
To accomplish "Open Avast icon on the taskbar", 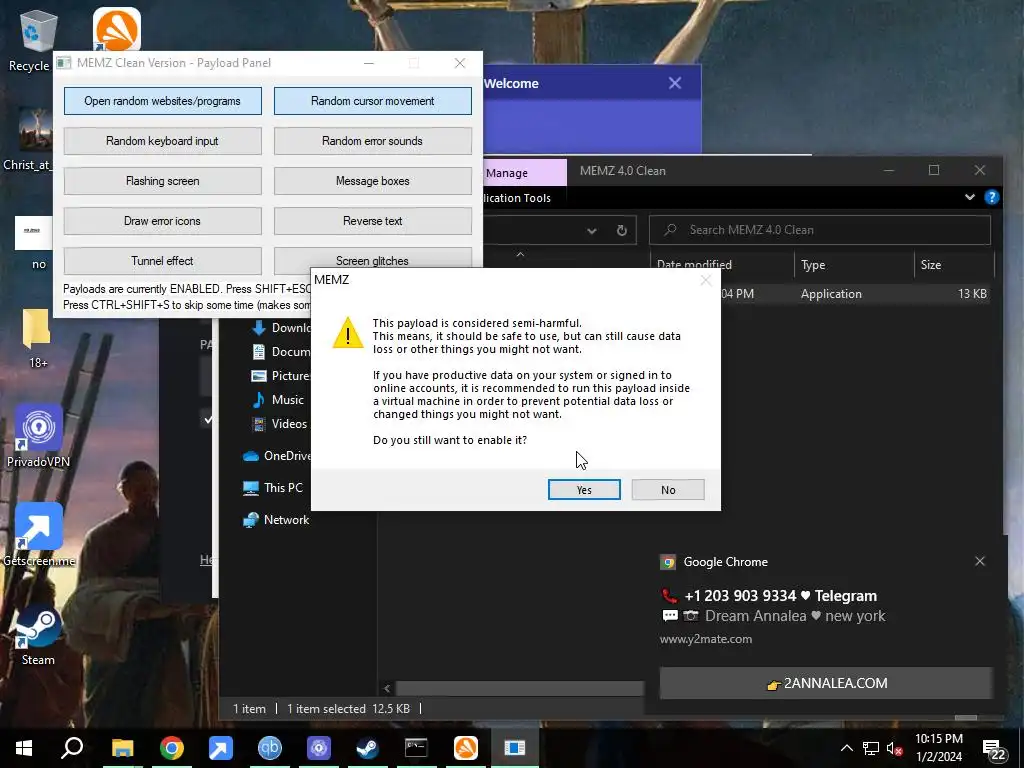I will [466, 748].
